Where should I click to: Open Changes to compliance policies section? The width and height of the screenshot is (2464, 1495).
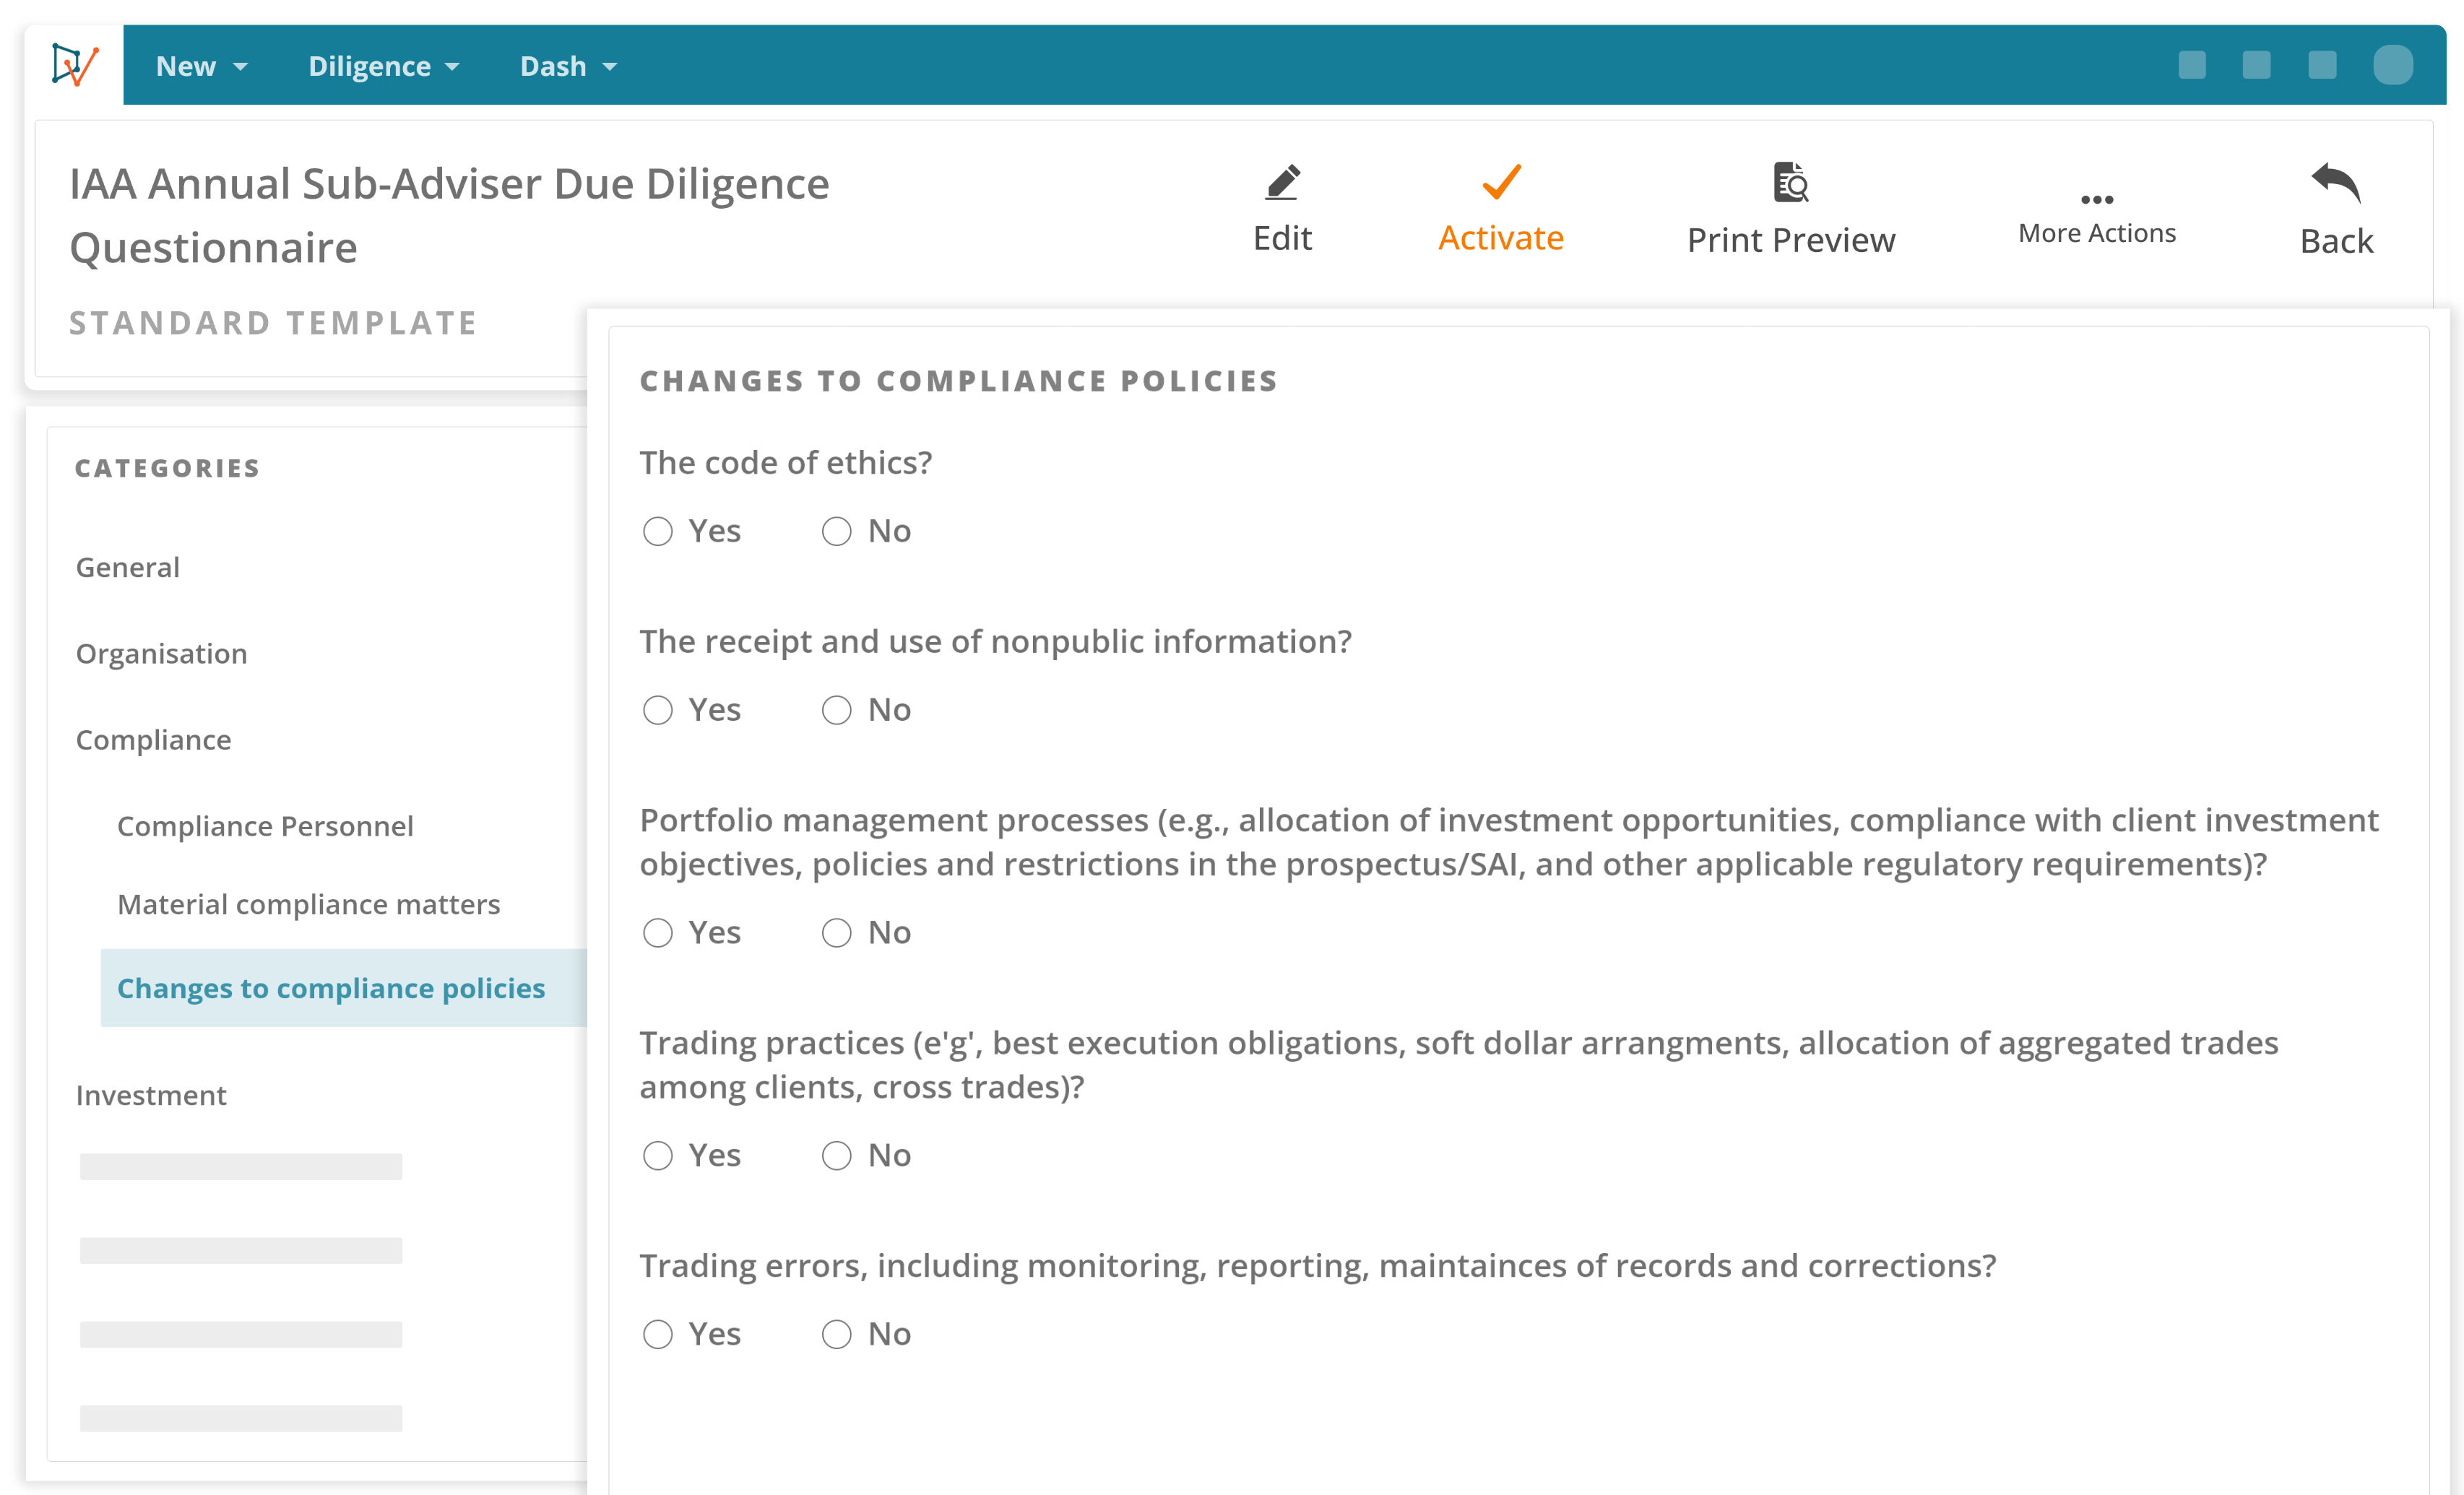[331, 988]
